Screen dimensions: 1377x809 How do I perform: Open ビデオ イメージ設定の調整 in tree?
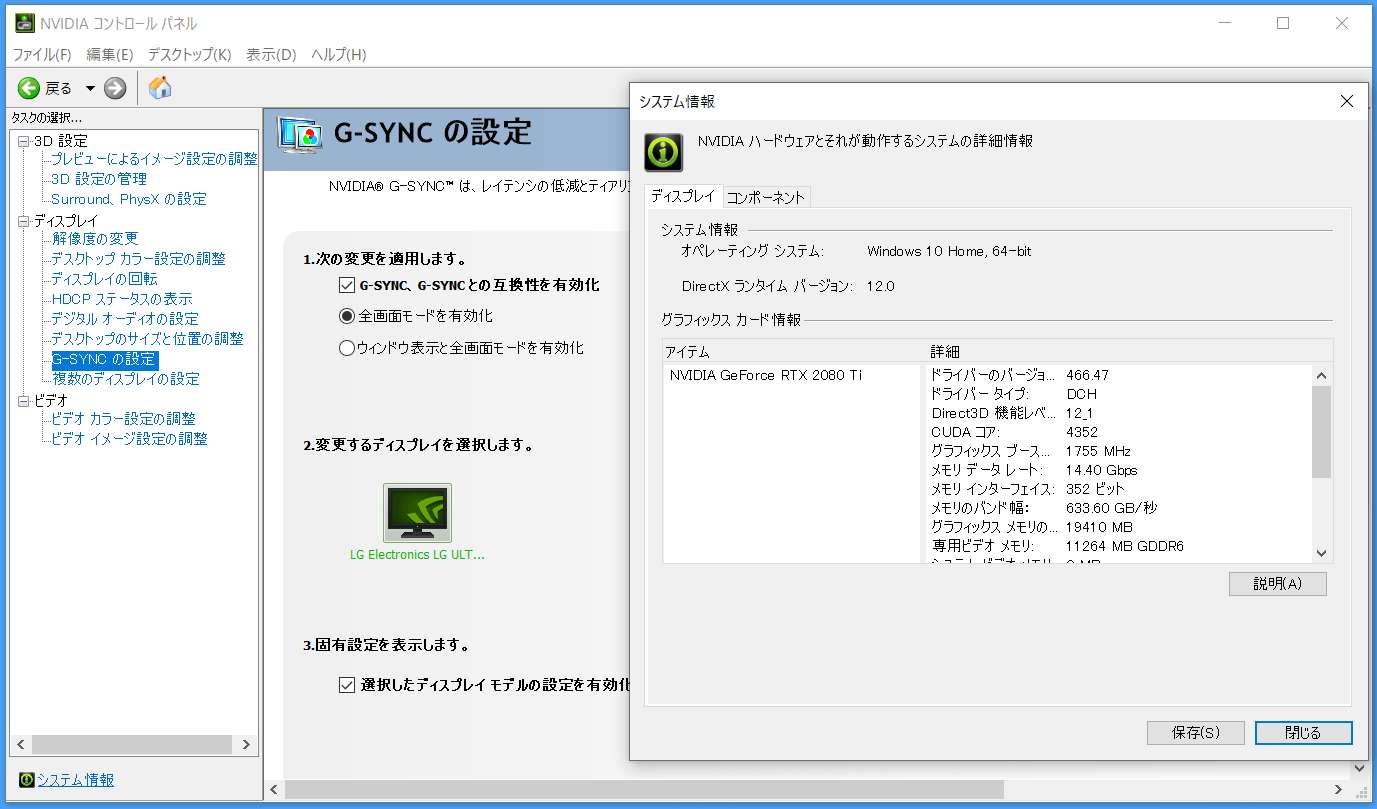click(130, 439)
